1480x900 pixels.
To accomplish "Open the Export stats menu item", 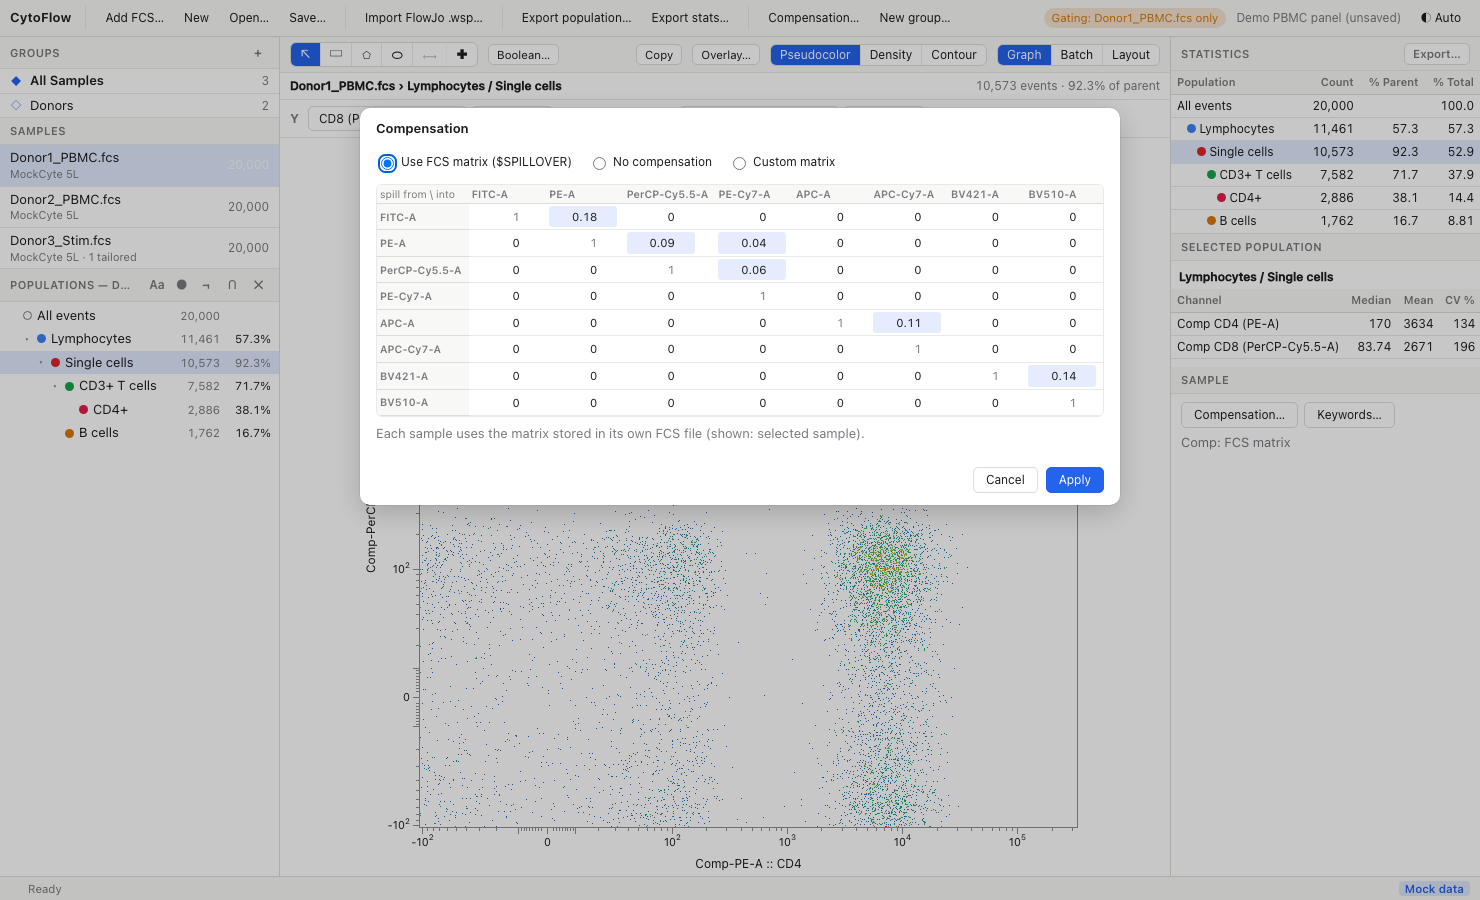I will tap(690, 18).
